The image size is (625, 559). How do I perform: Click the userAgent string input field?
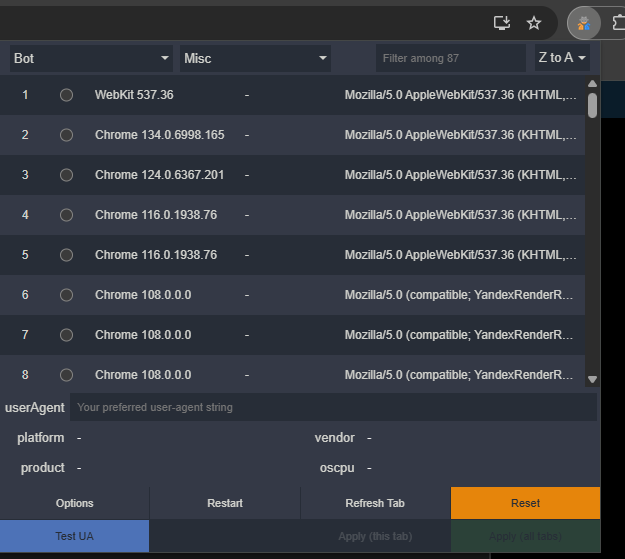(x=333, y=407)
